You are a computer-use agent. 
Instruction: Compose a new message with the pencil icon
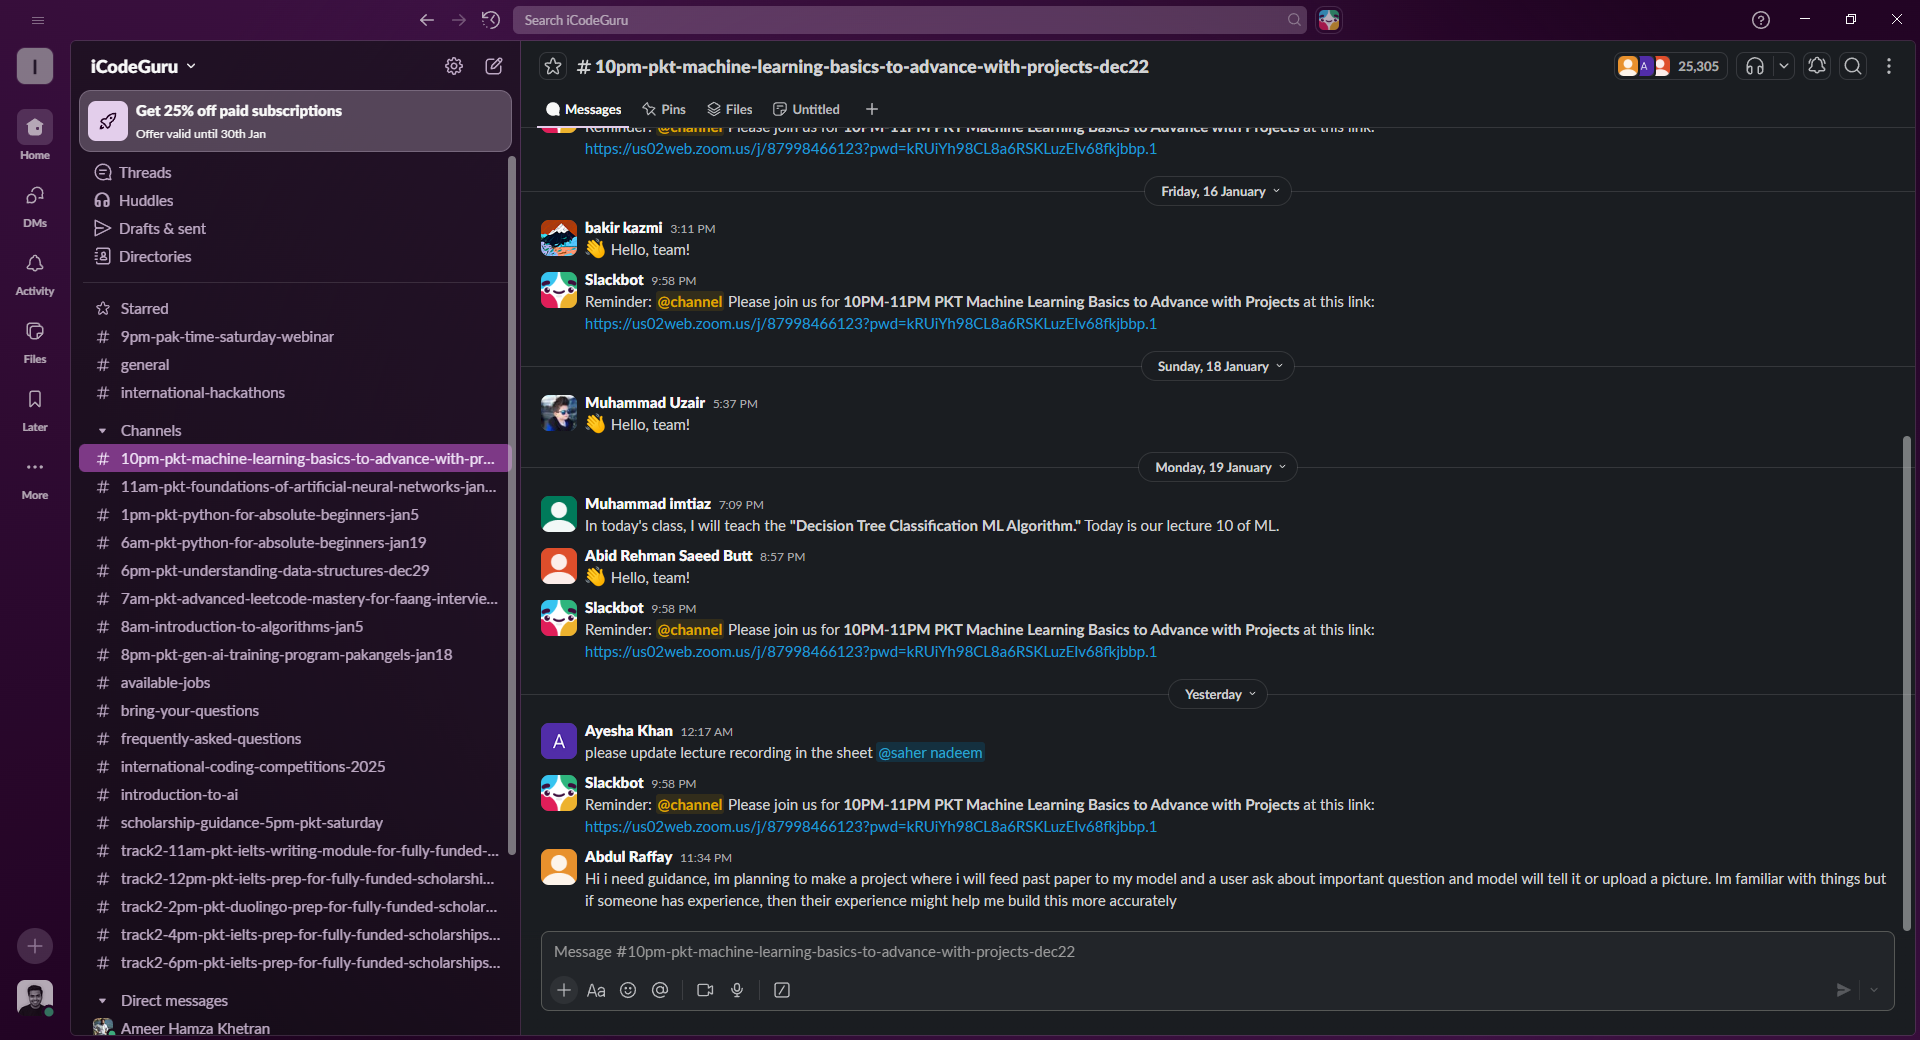tap(493, 66)
